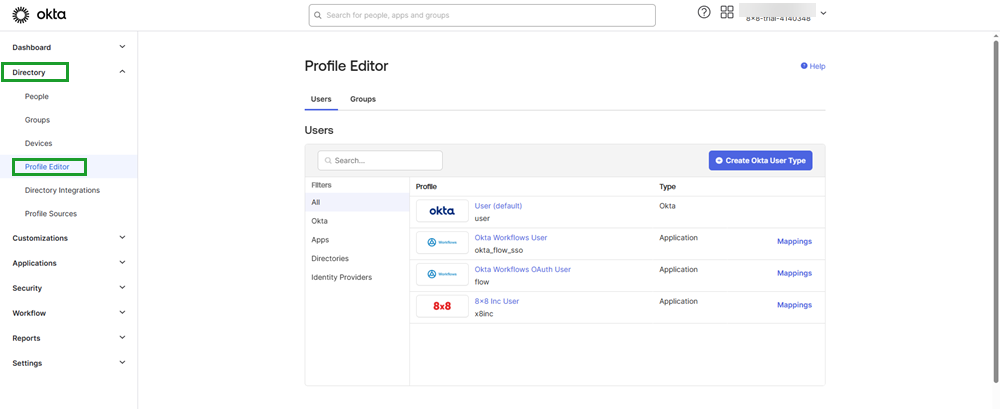Click the 8x8 logo in profile list
The width and height of the screenshot is (1000, 409).
pyautogui.click(x=442, y=306)
